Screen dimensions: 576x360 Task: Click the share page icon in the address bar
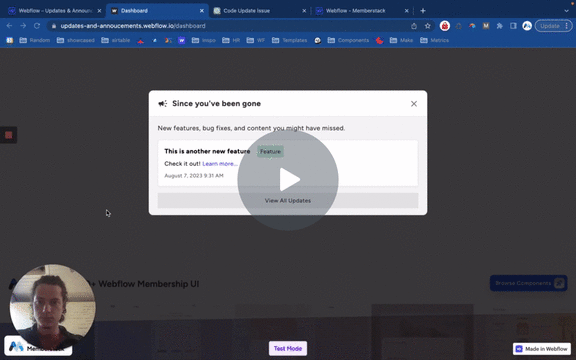click(414, 26)
